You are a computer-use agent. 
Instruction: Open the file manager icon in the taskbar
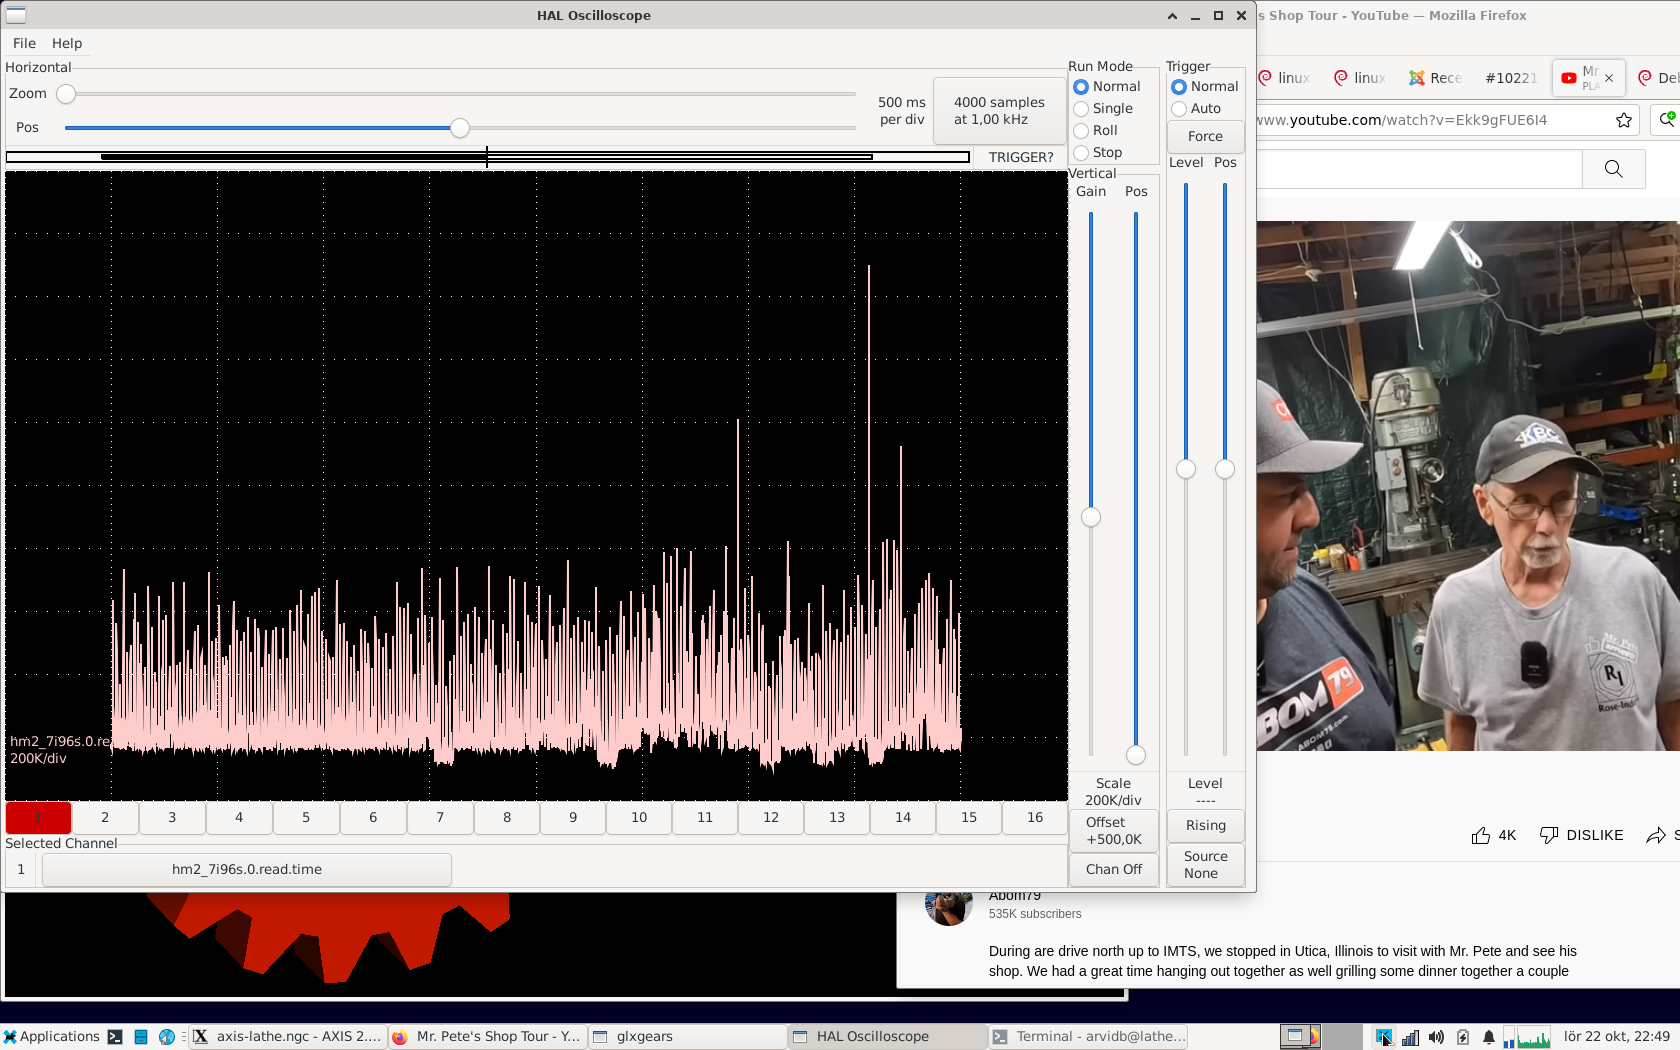point(141,1037)
